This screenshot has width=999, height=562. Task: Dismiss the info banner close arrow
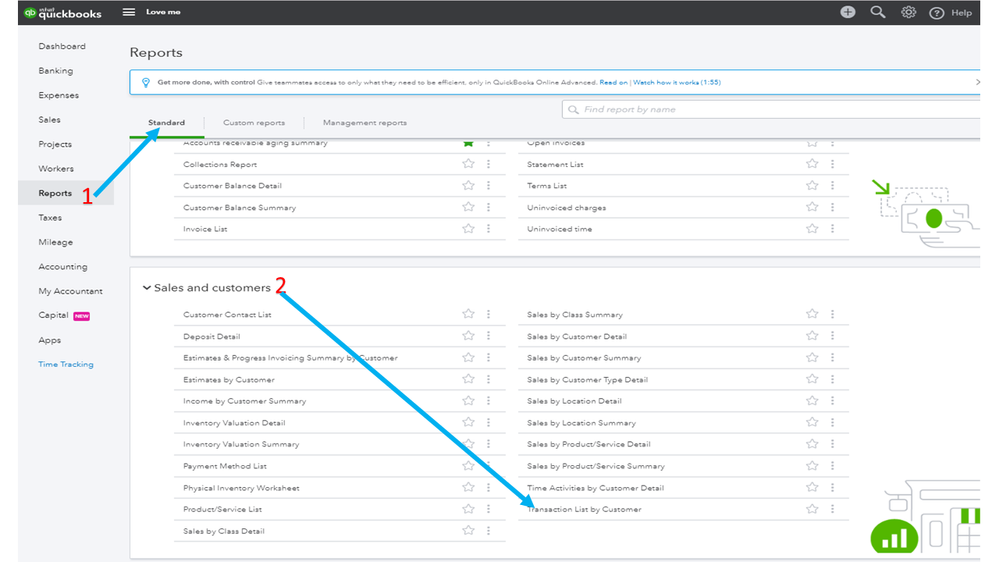point(977,82)
